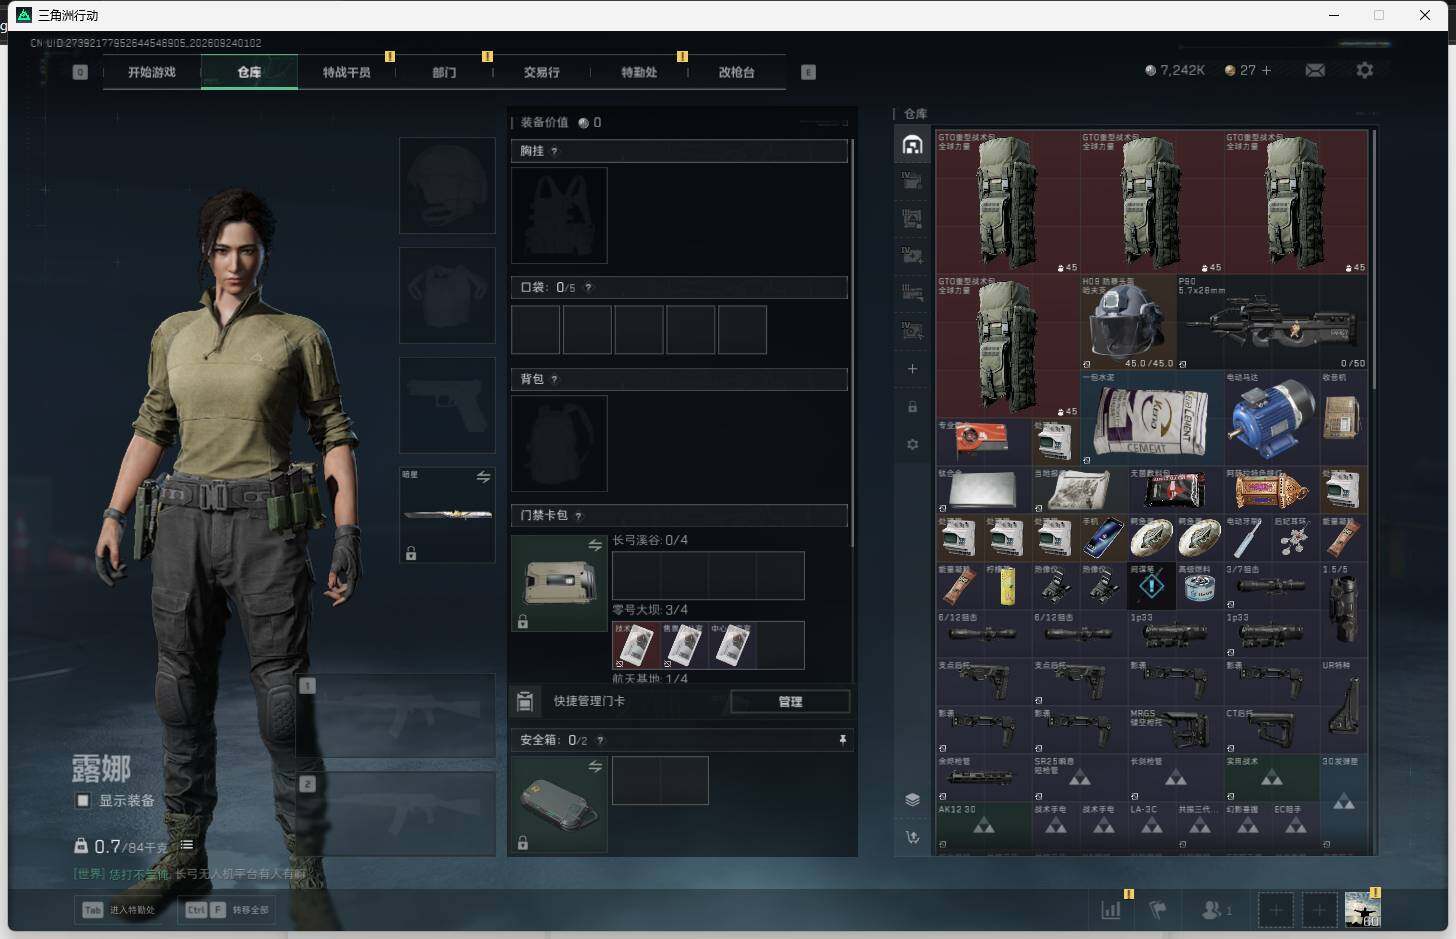Select the LA-3C item
This screenshot has width=1456, height=939.
1152,826
